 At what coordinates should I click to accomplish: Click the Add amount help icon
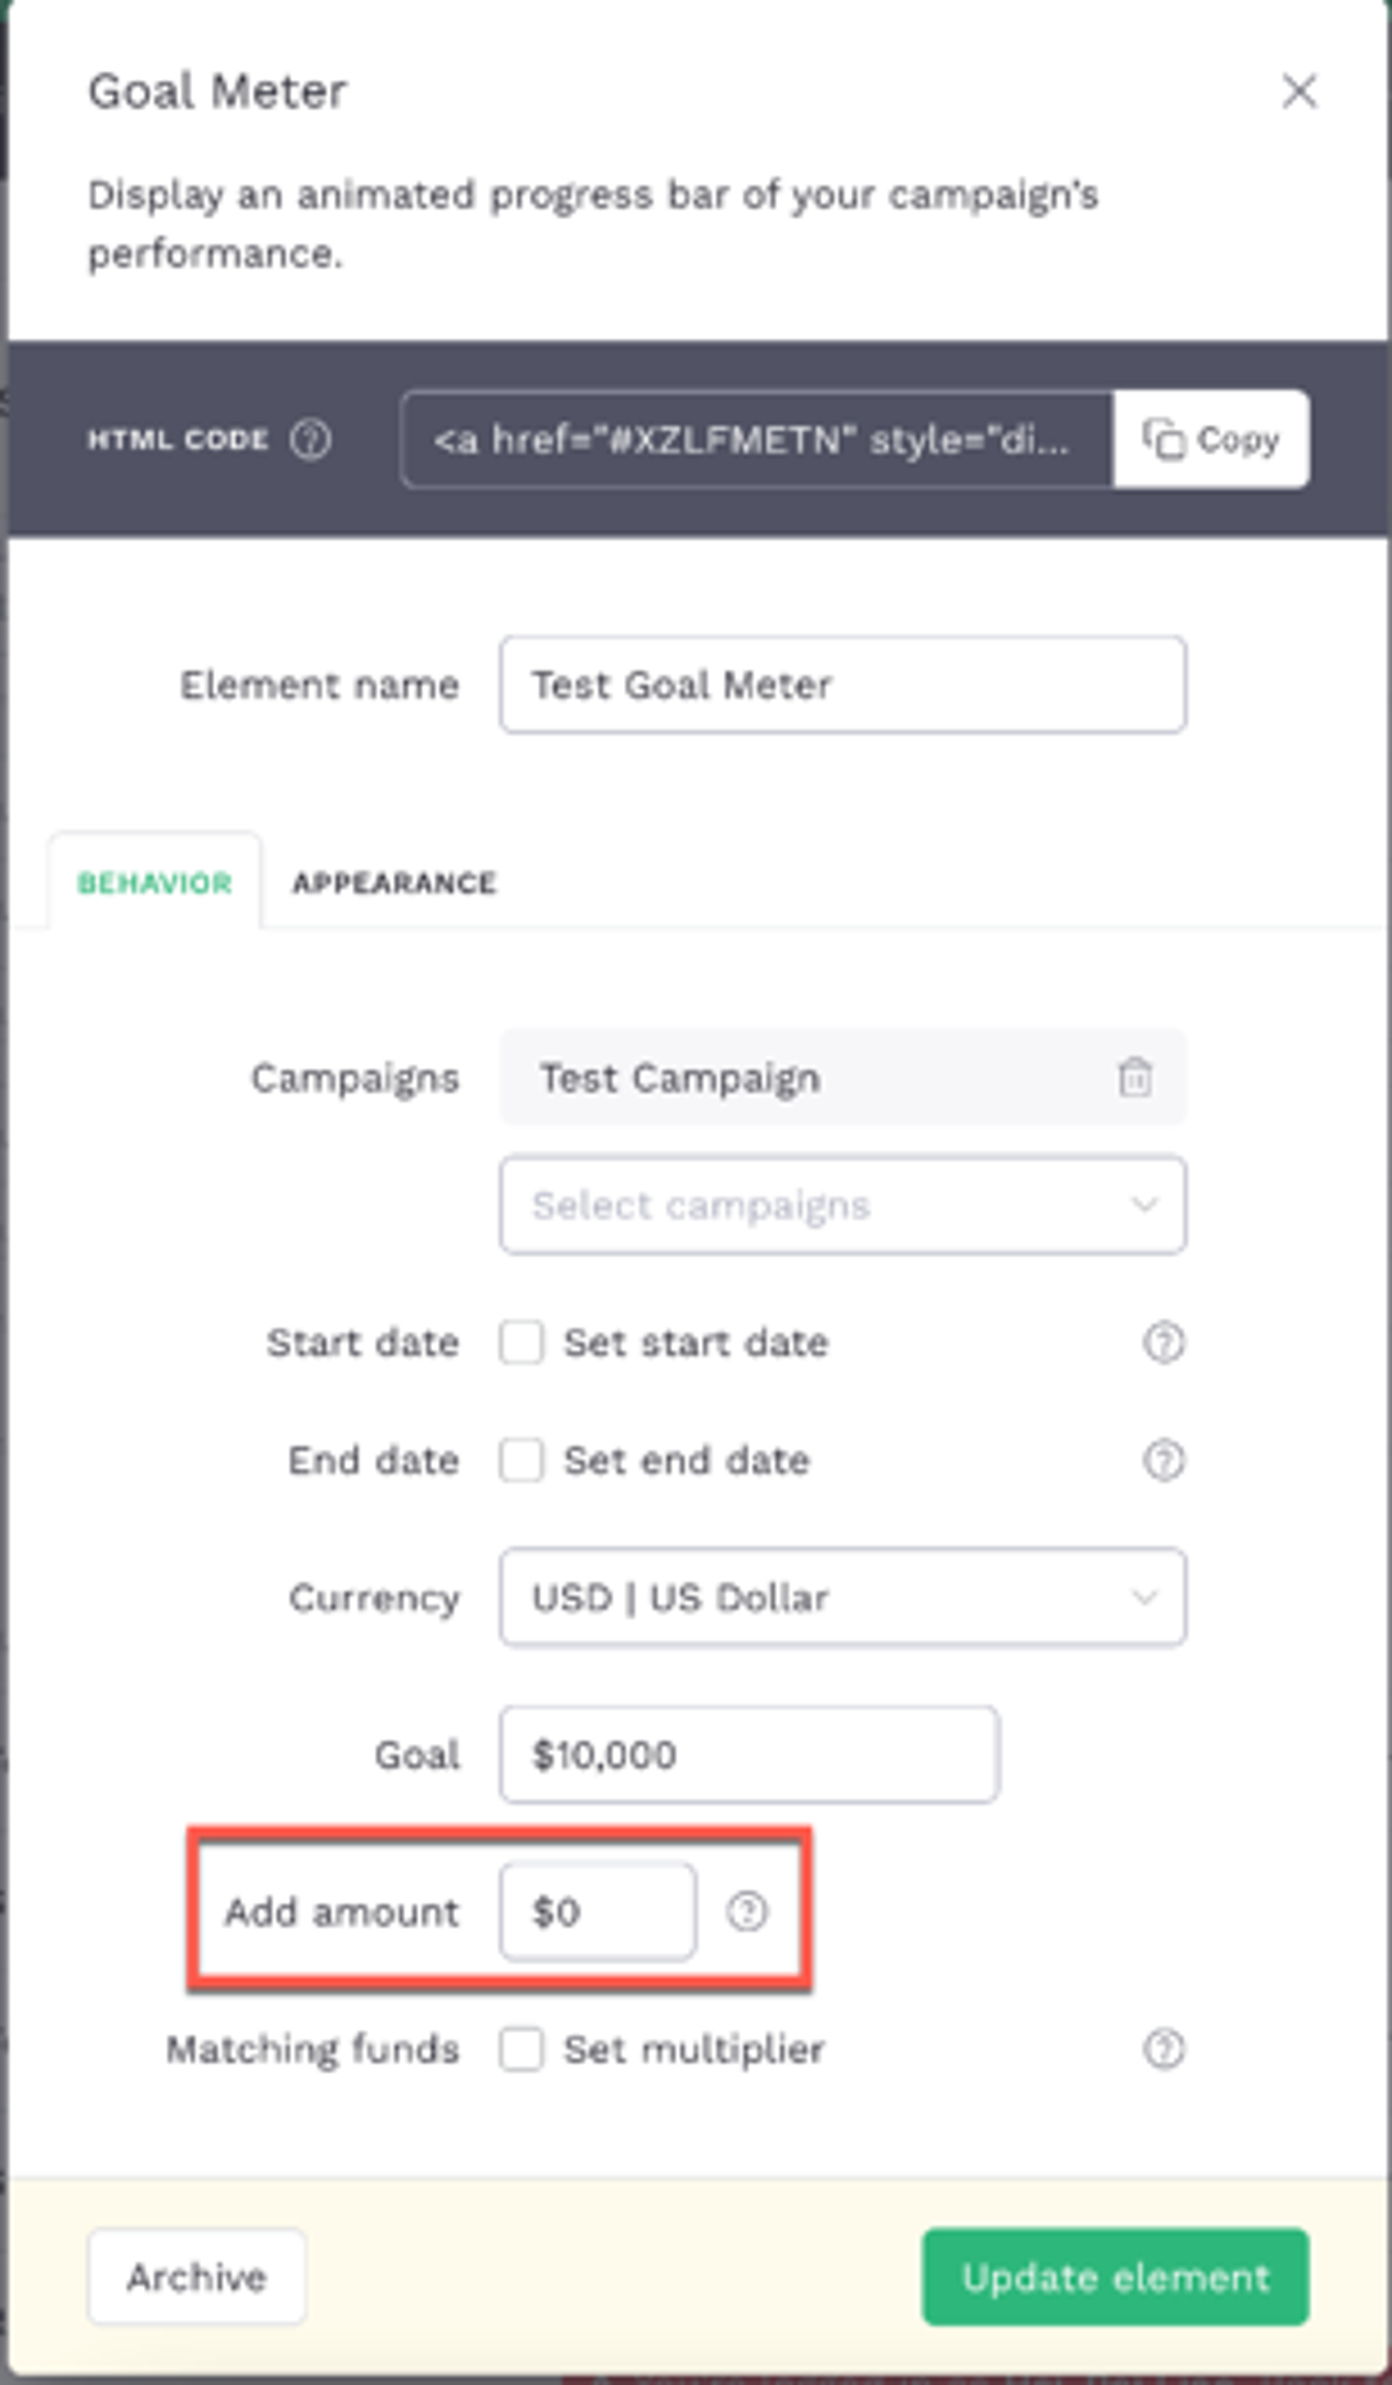tap(746, 1911)
